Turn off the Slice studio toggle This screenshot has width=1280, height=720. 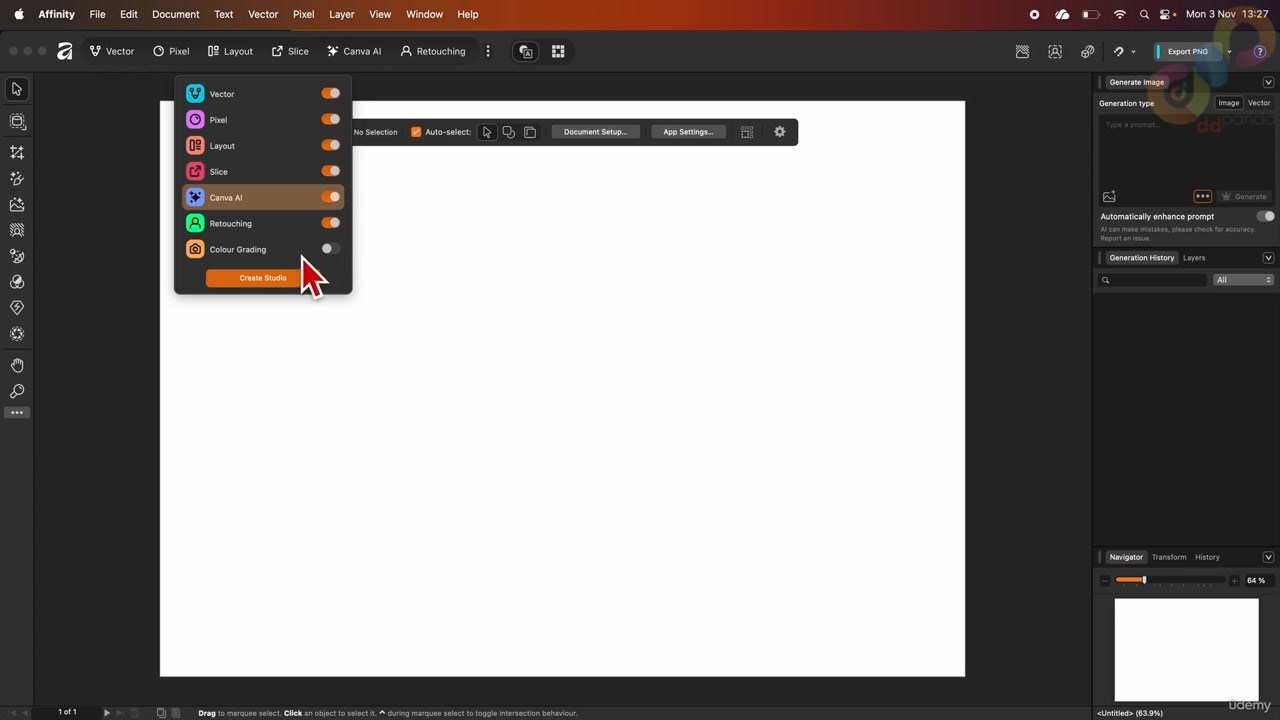coord(330,171)
